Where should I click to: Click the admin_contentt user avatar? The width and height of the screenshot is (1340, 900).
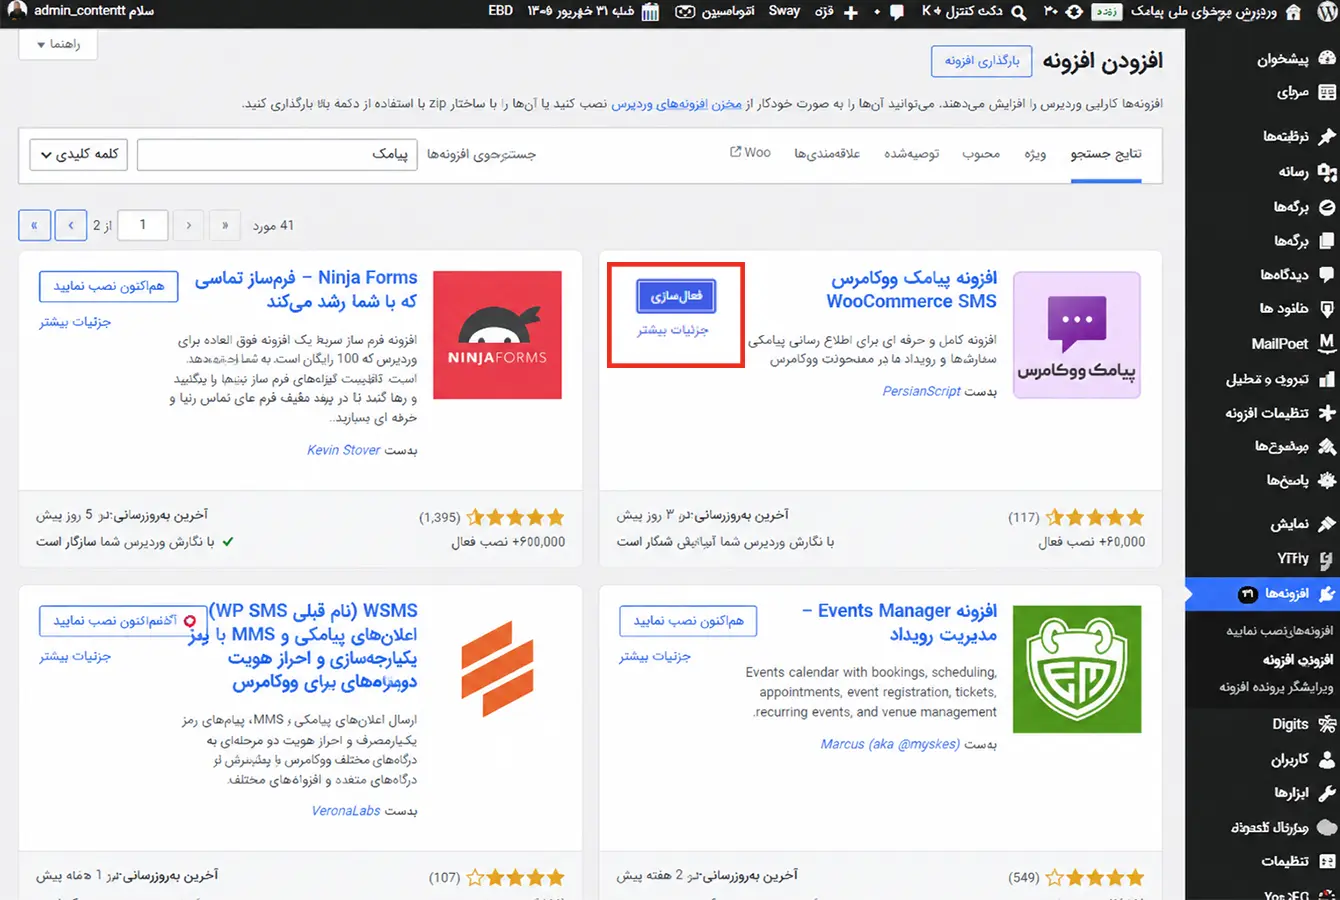(x=17, y=11)
